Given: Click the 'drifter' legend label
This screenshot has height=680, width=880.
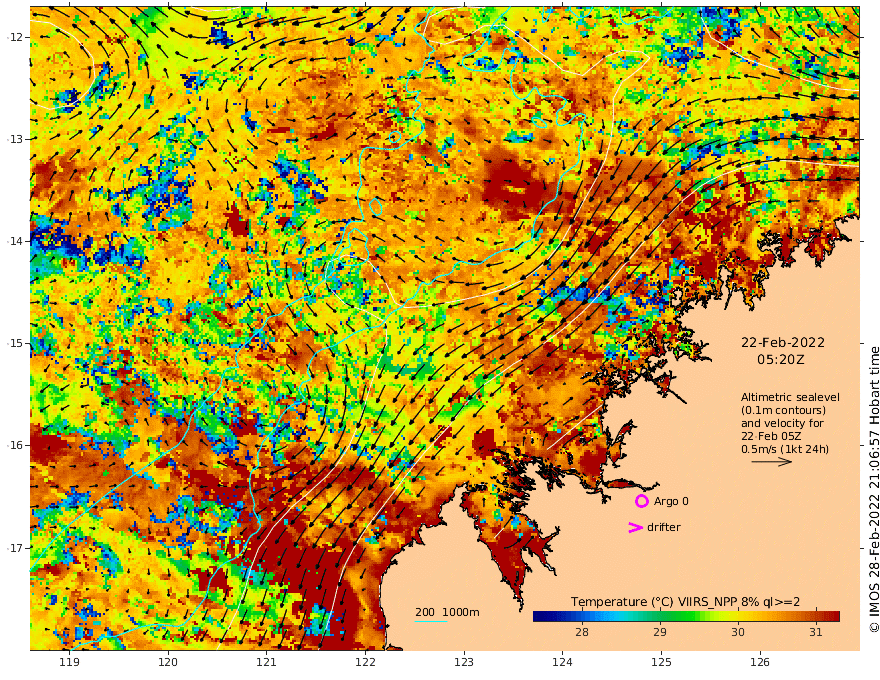Looking at the screenshot, I should click(x=663, y=527).
